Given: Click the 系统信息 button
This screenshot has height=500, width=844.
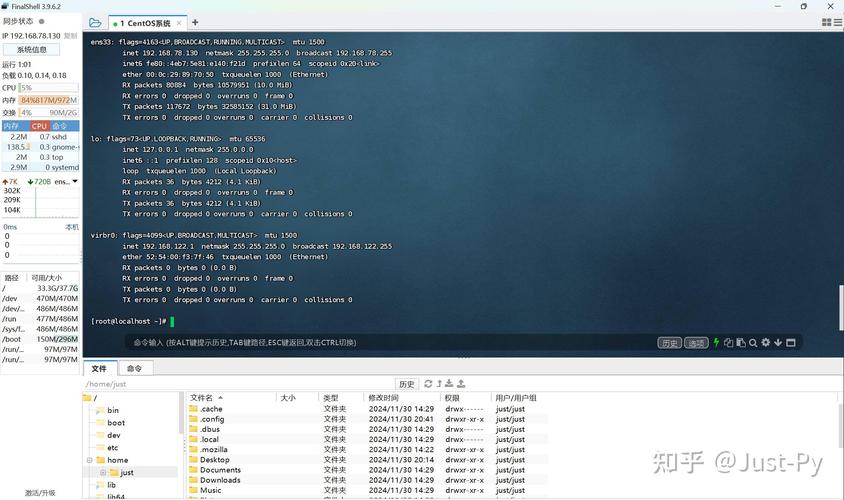Looking at the screenshot, I should 31,49.
